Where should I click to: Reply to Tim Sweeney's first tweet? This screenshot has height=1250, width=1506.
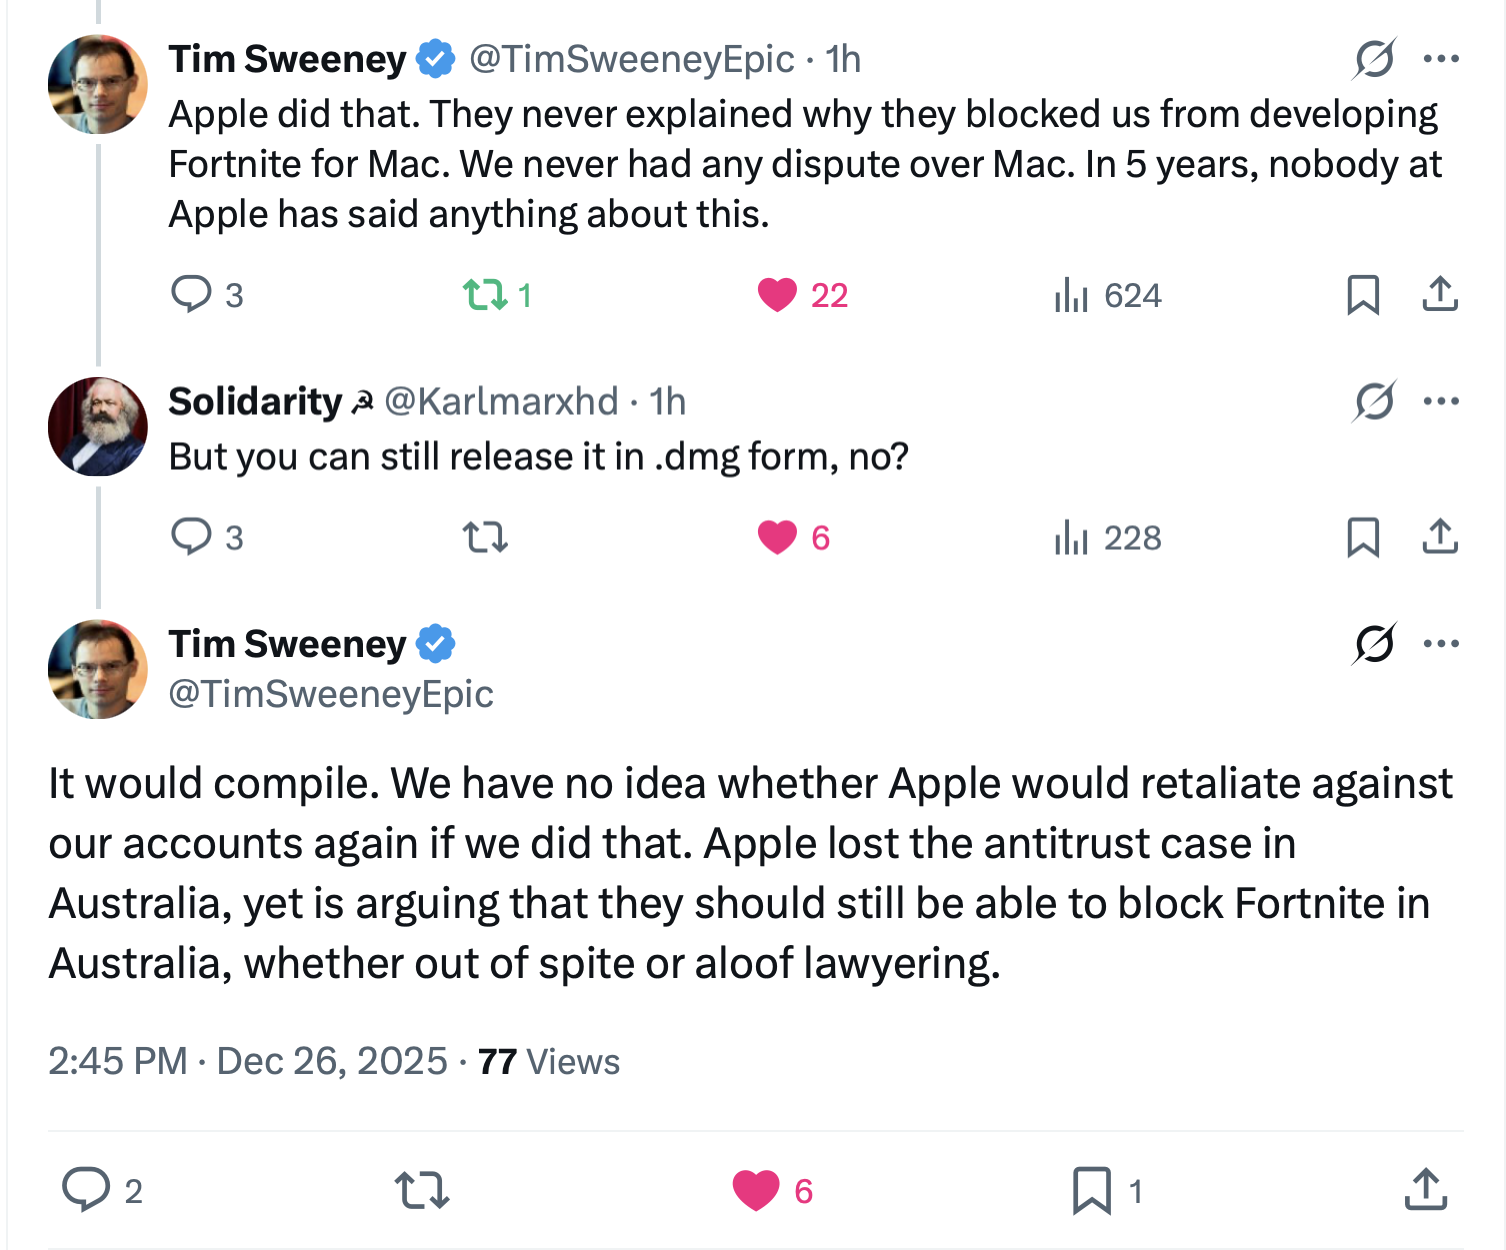point(192,295)
